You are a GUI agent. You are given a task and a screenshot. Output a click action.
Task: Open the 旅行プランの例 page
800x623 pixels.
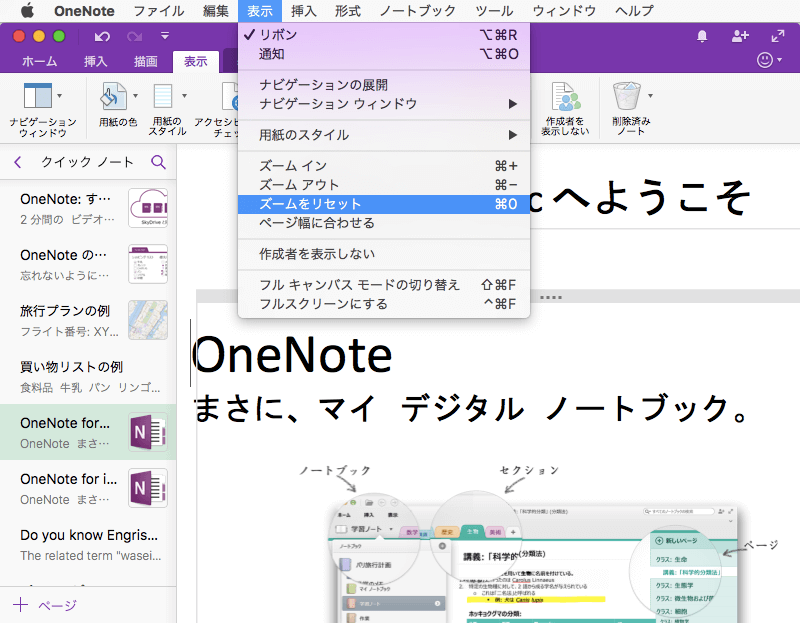tap(88, 320)
